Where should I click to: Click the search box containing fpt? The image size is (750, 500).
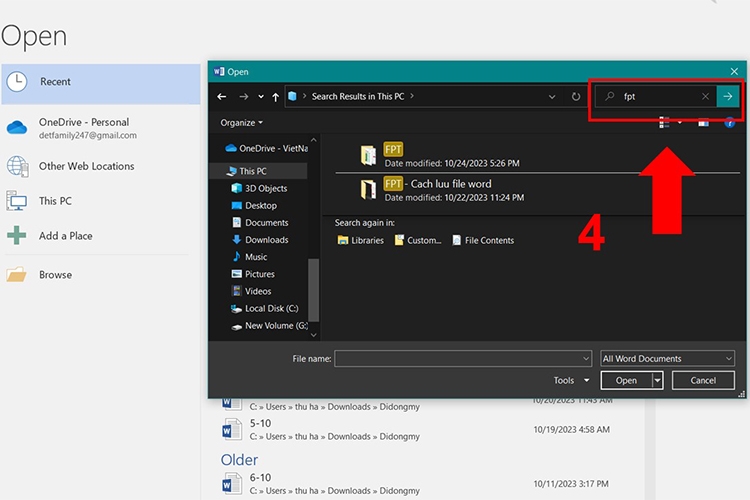click(656, 96)
